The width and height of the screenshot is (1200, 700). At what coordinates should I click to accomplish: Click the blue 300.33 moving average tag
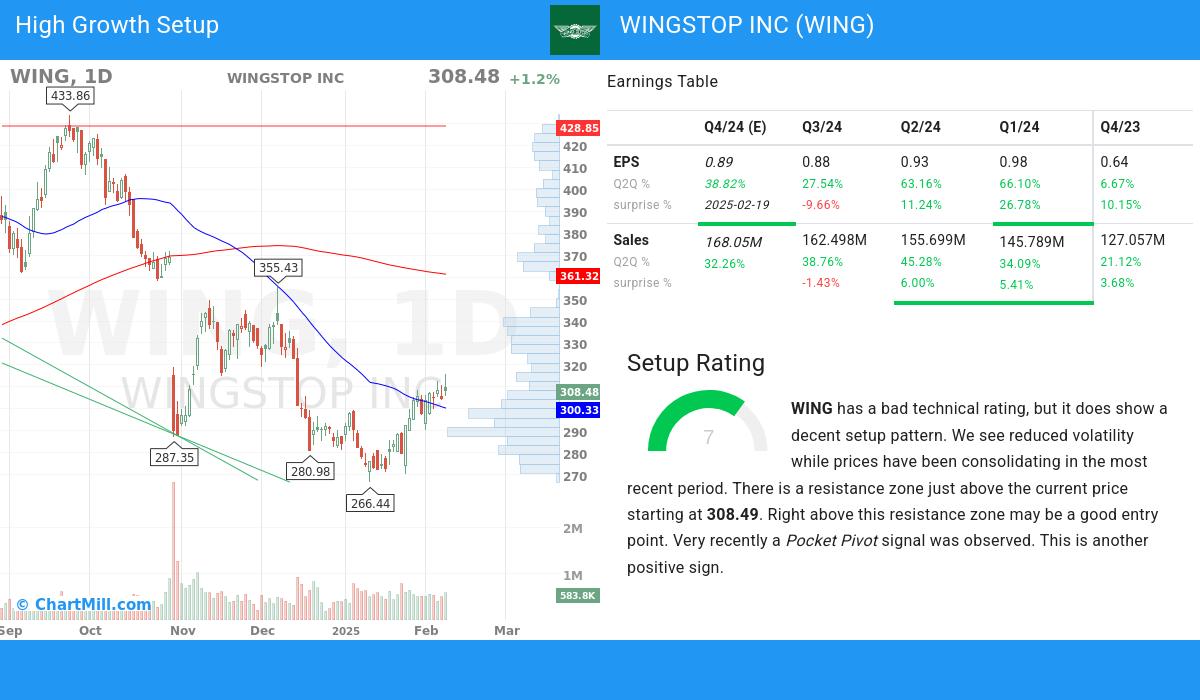click(x=579, y=410)
